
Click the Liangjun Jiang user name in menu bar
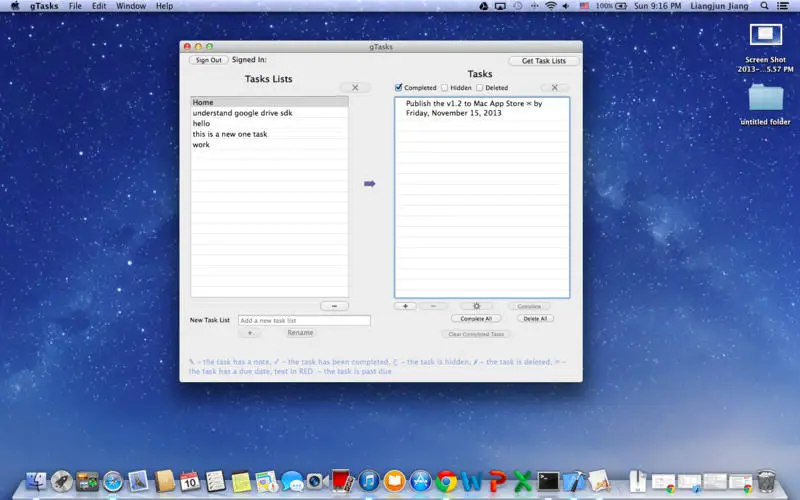[x=719, y=6]
